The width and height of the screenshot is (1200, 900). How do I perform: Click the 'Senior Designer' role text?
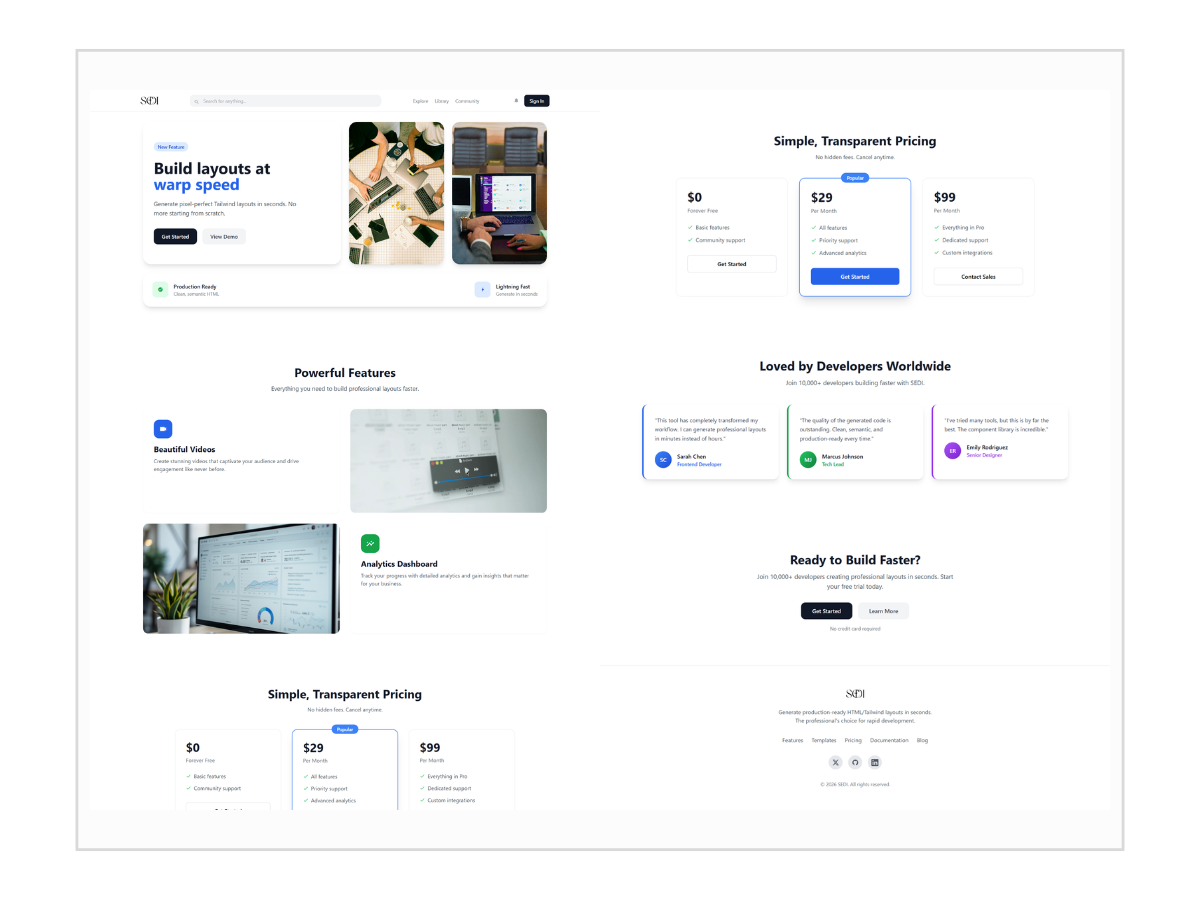tap(984, 456)
